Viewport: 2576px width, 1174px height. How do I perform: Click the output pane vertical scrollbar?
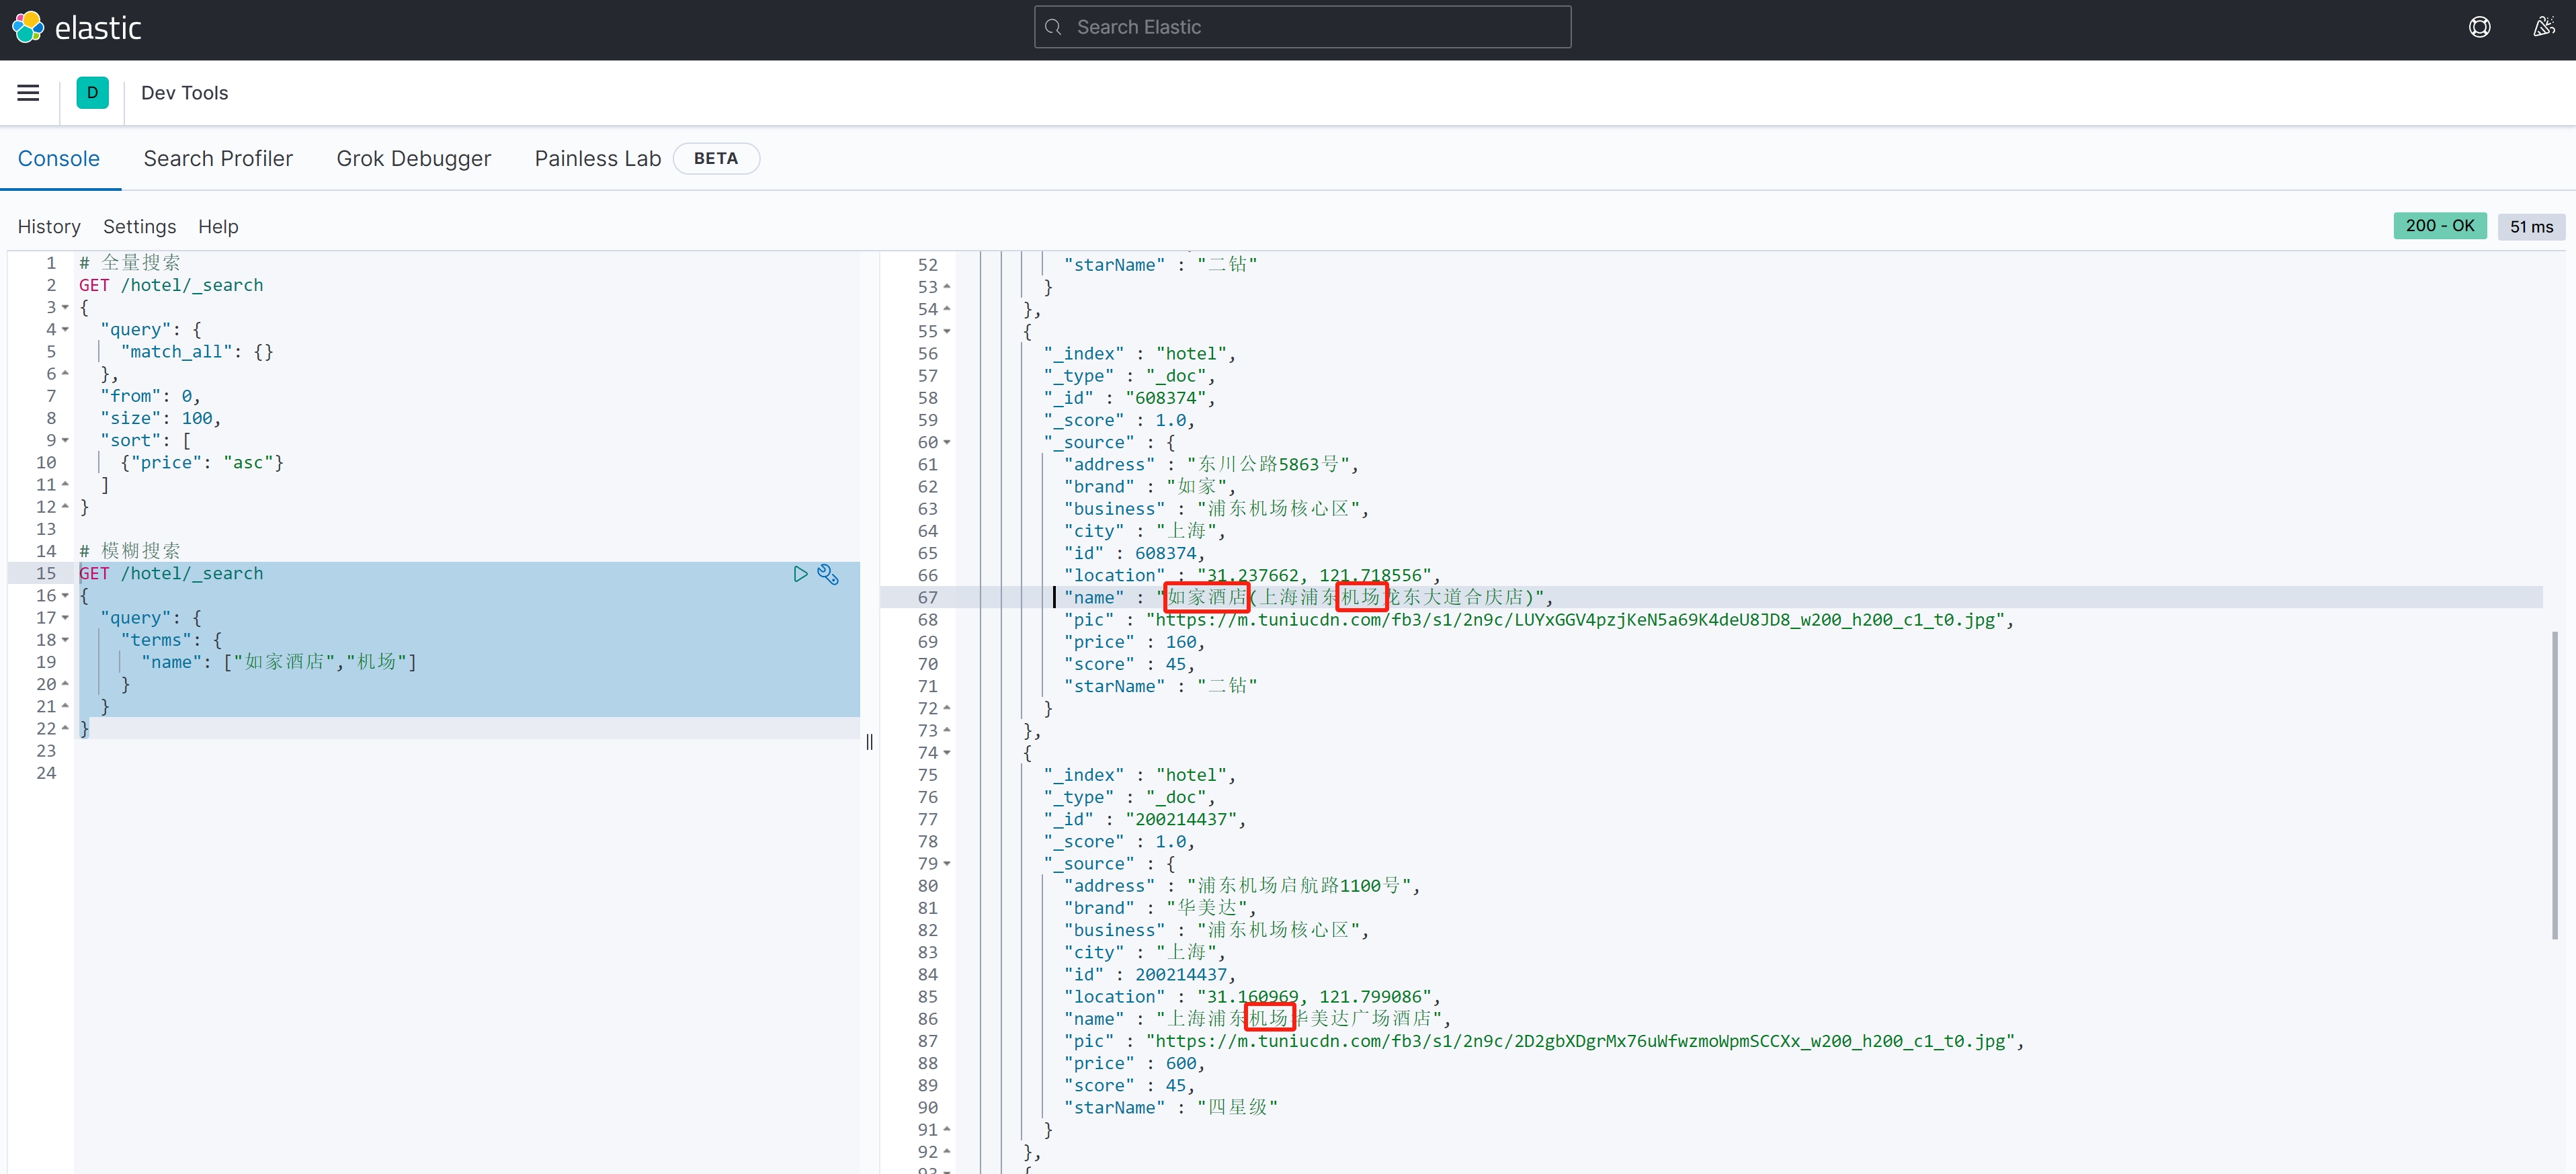[2555, 785]
